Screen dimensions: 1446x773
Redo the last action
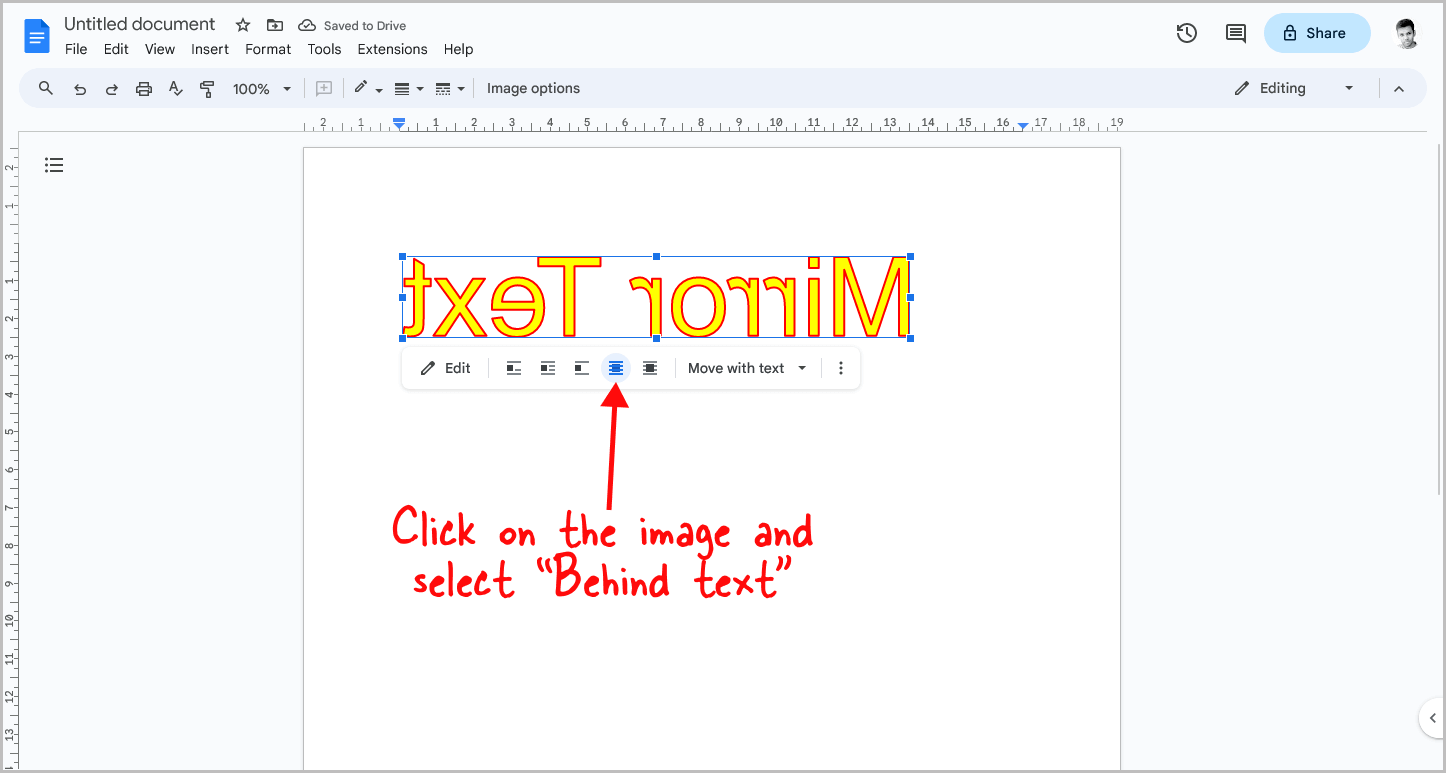click(111, 88)
